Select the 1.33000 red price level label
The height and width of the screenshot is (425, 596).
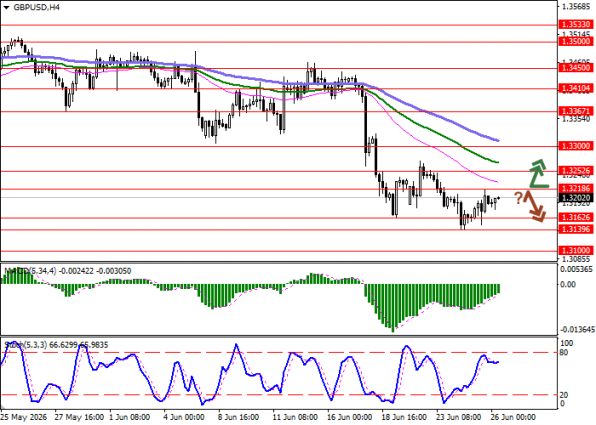point(575,146)
